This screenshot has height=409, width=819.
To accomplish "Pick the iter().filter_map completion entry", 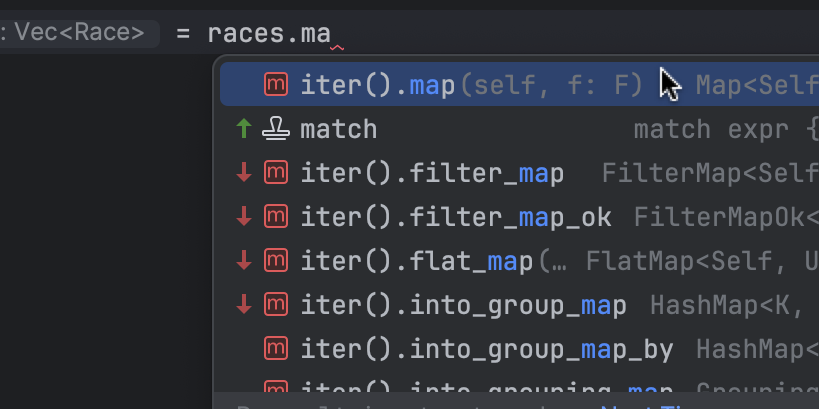I will pos(432,173).
